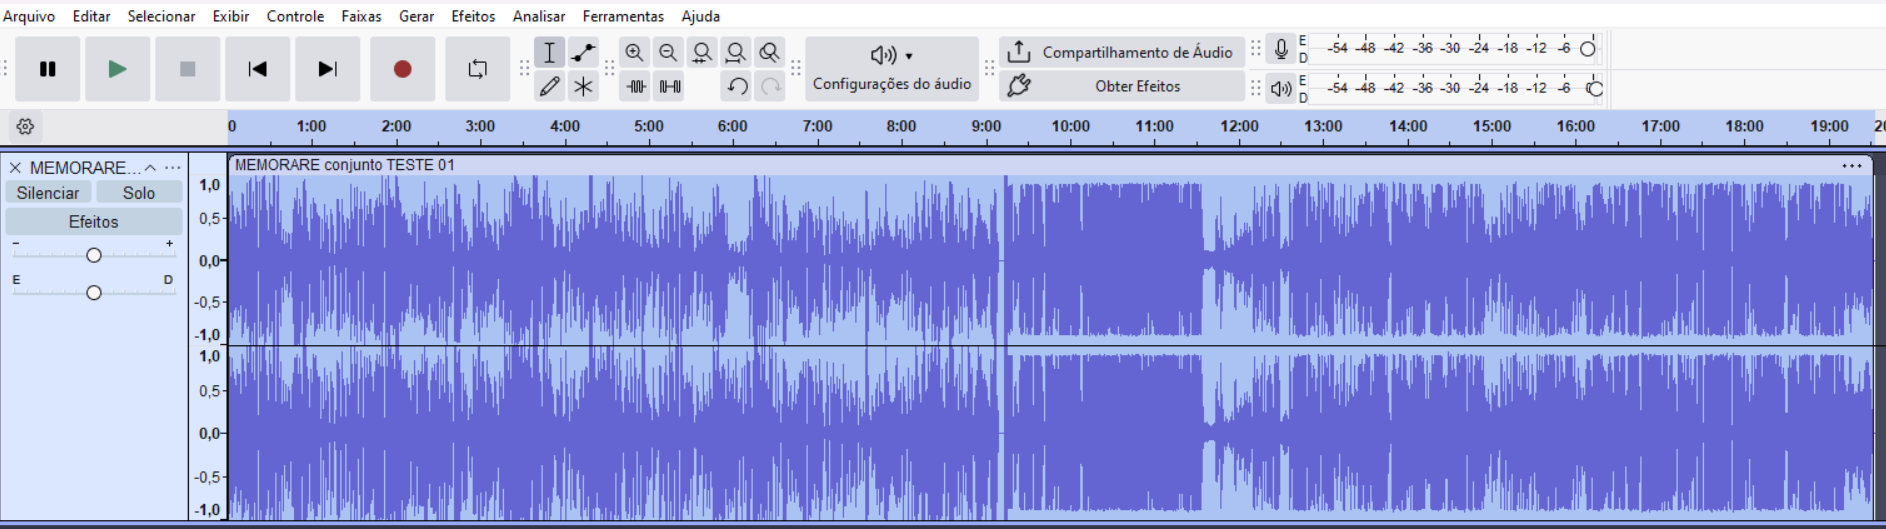Click the Zoom In magnifier
This screenshot has width=1886, height=529.
(634, 53)
